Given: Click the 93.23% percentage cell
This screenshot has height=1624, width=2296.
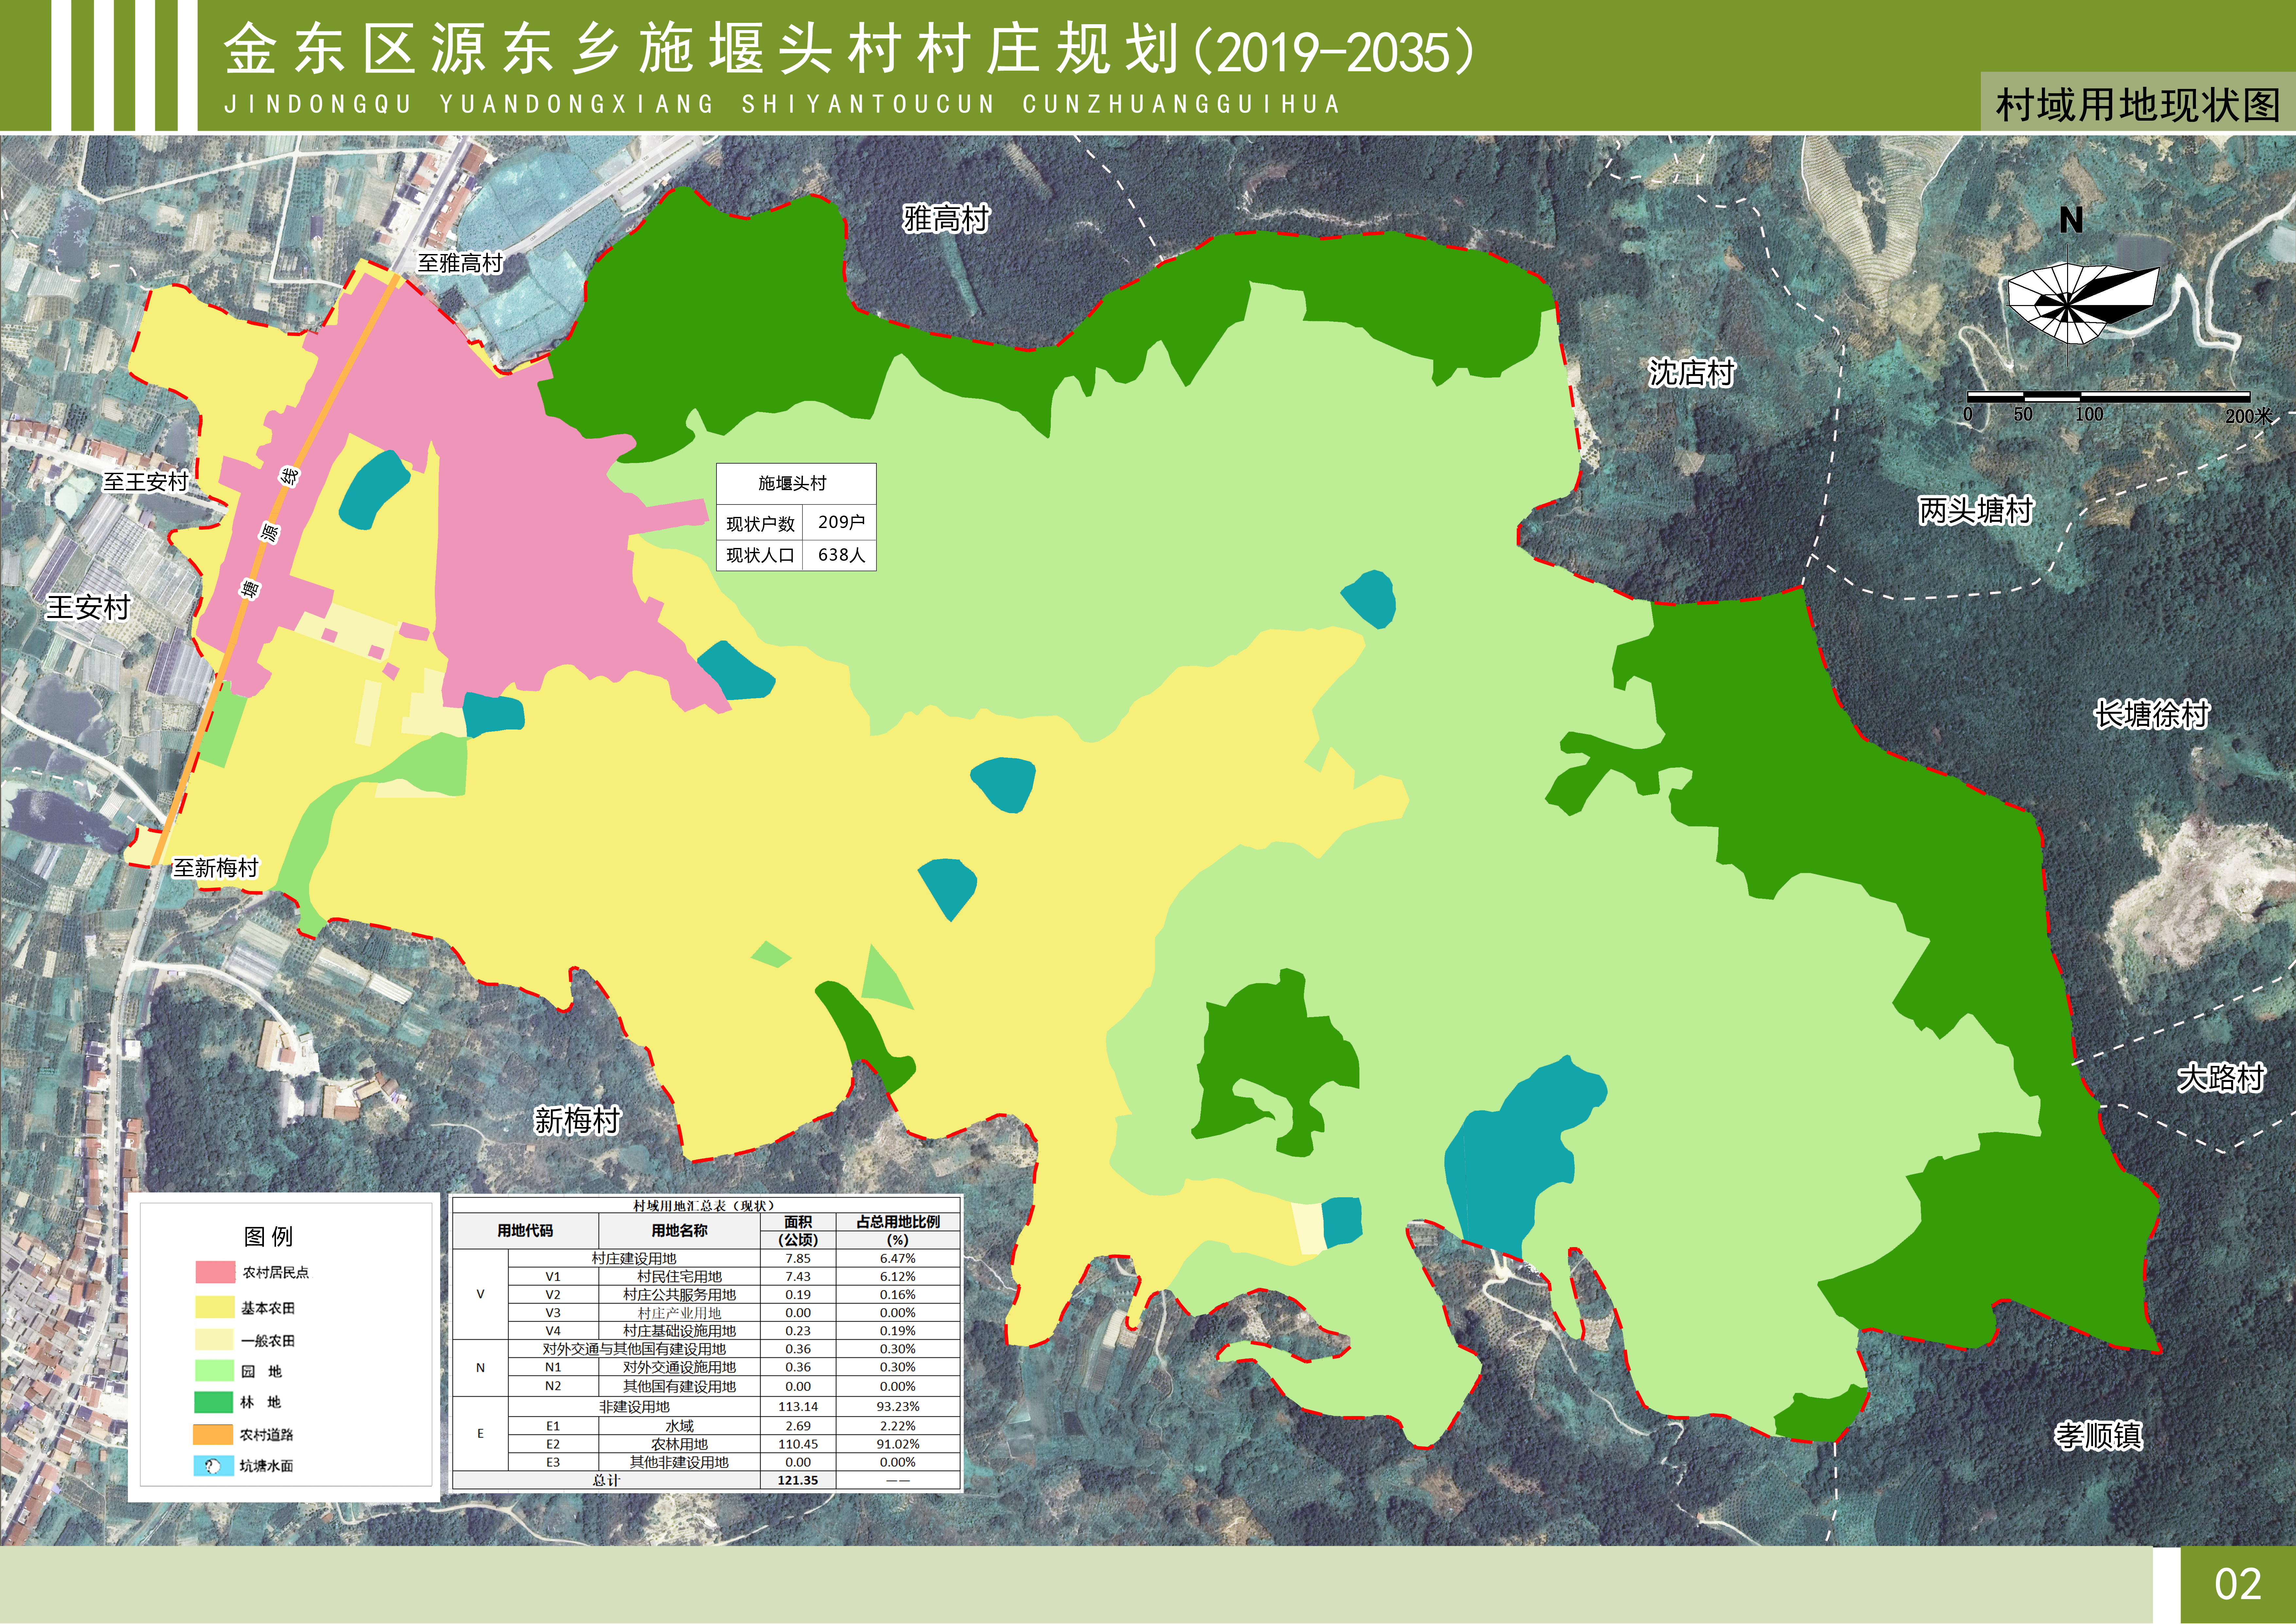Looking at the screenshot, I should 898,1407.
